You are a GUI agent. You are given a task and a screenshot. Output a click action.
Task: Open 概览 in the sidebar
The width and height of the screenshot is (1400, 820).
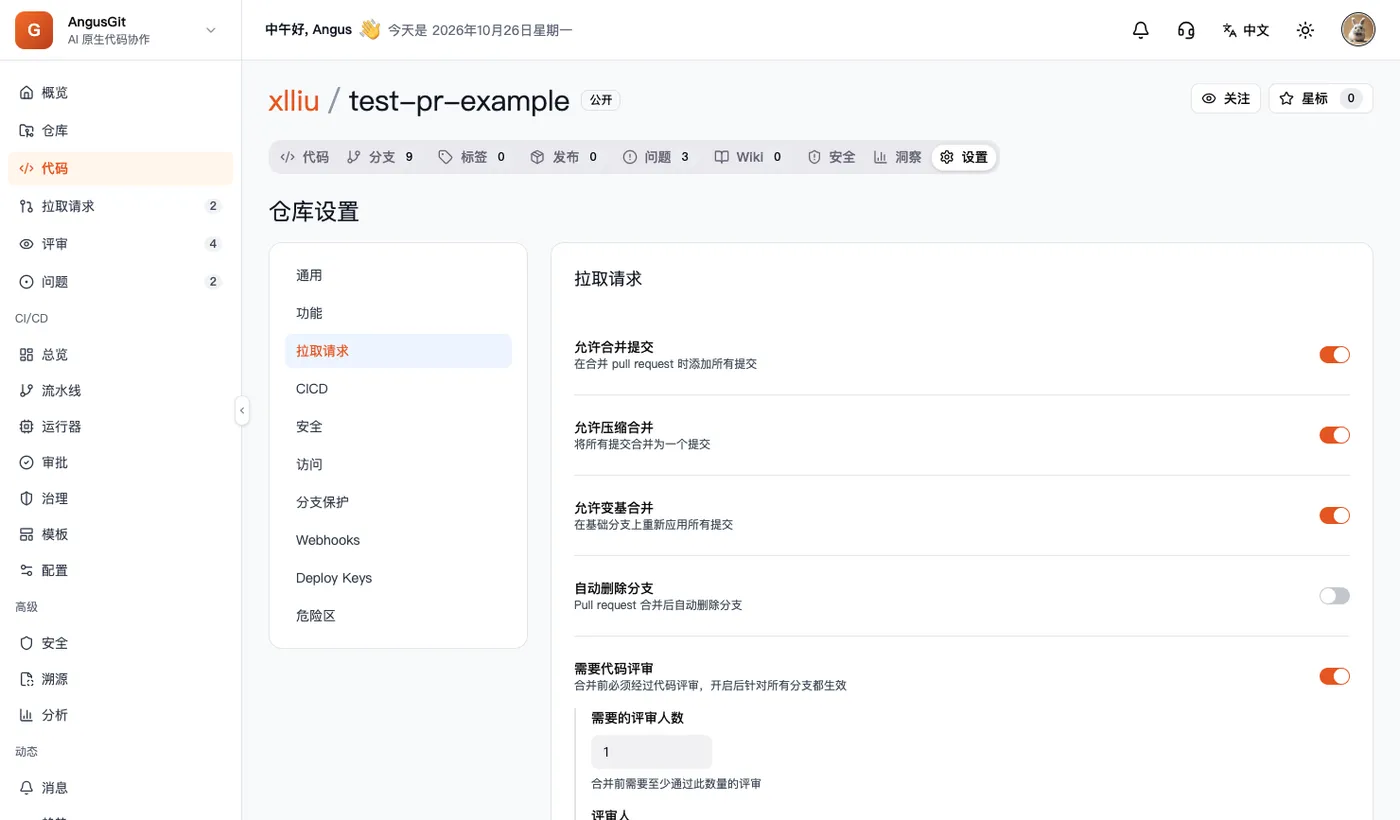[x=120, y=93]
